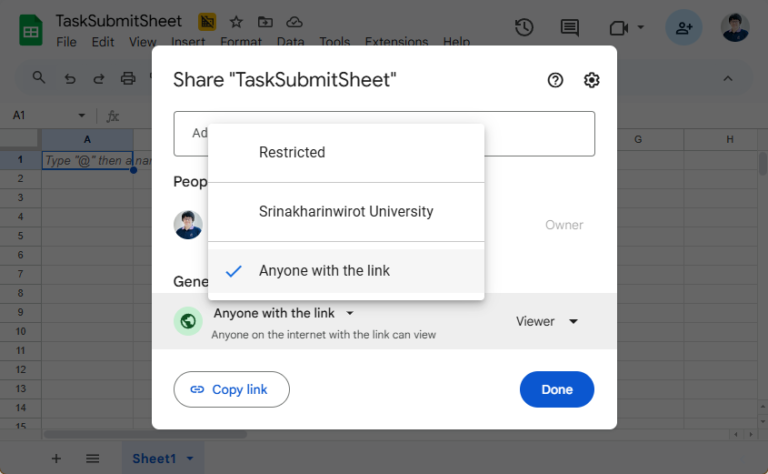This screenshot has height=474, width=768.
Task: Open the File menu
Action: [66, 42]
